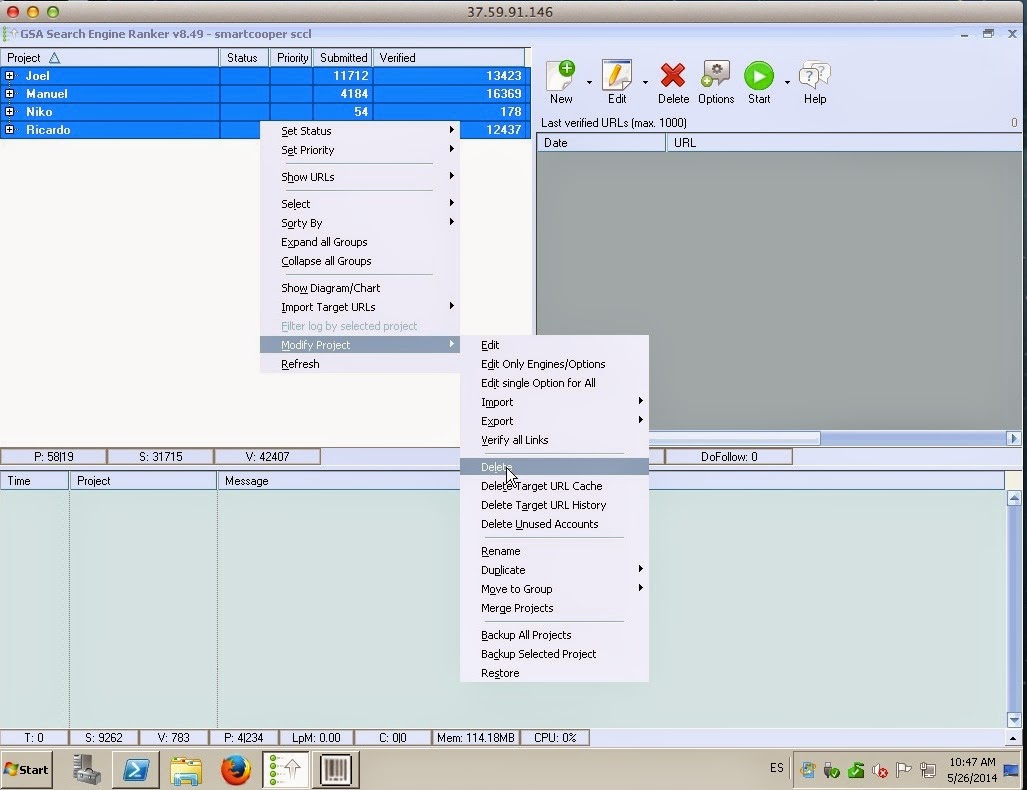Sort by the Project column header
This screenshot has width=1027, height=790.
109,58
